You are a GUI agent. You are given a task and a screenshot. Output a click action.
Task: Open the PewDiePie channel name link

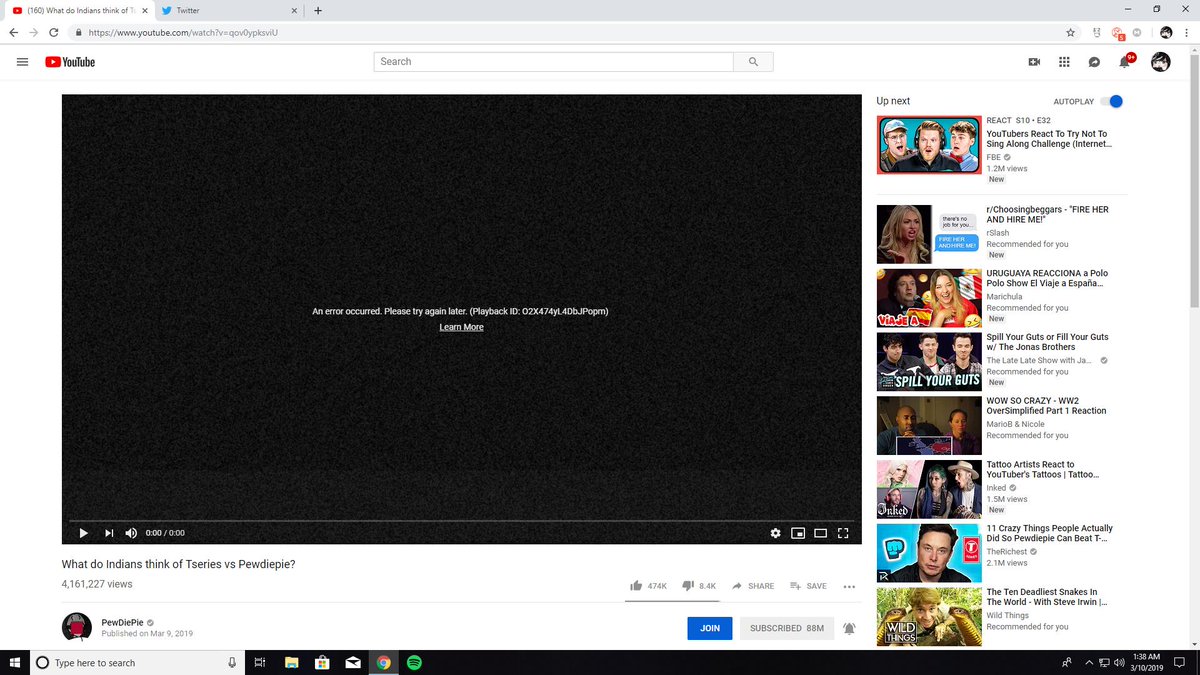(x=123, y=622)
